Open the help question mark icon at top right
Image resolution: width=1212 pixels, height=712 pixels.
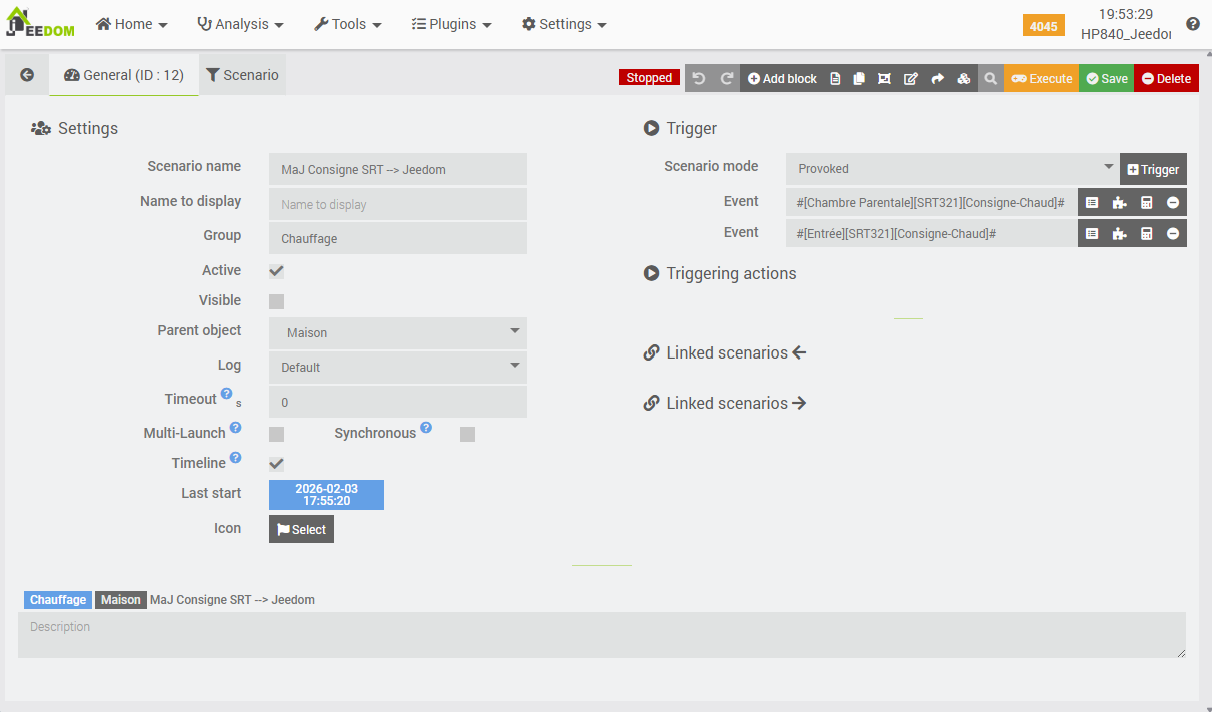pyautogui.click(x=1193, y=24)
